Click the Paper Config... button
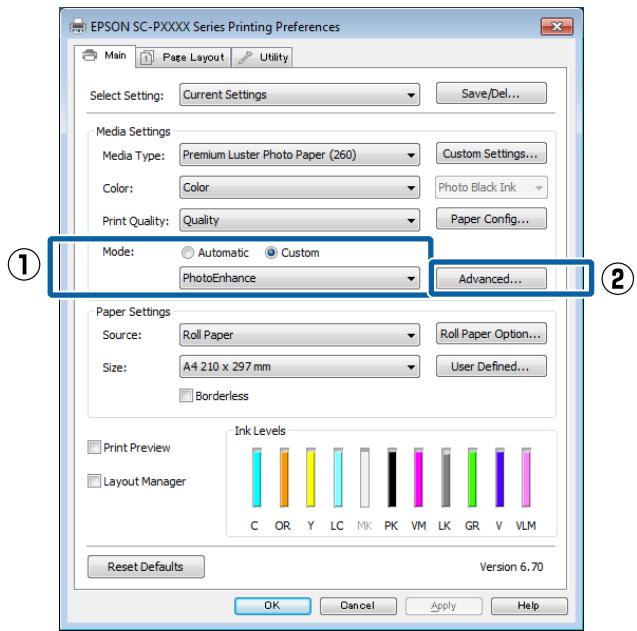 (491, 219)
